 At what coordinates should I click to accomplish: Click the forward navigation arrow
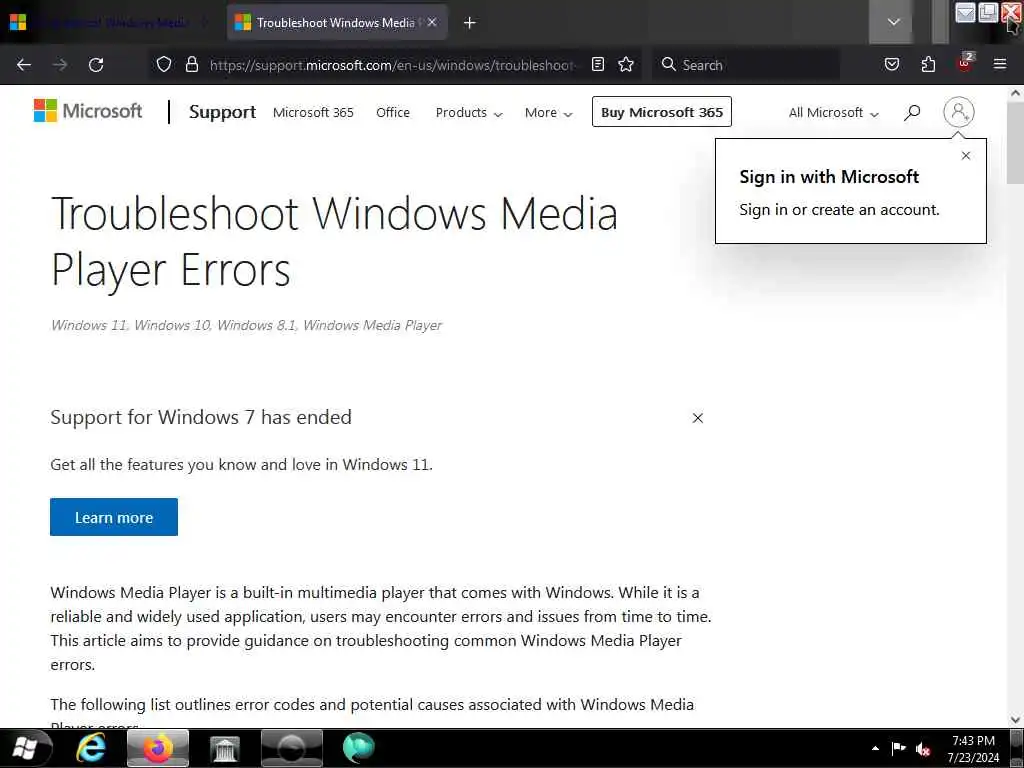point(60,65)
